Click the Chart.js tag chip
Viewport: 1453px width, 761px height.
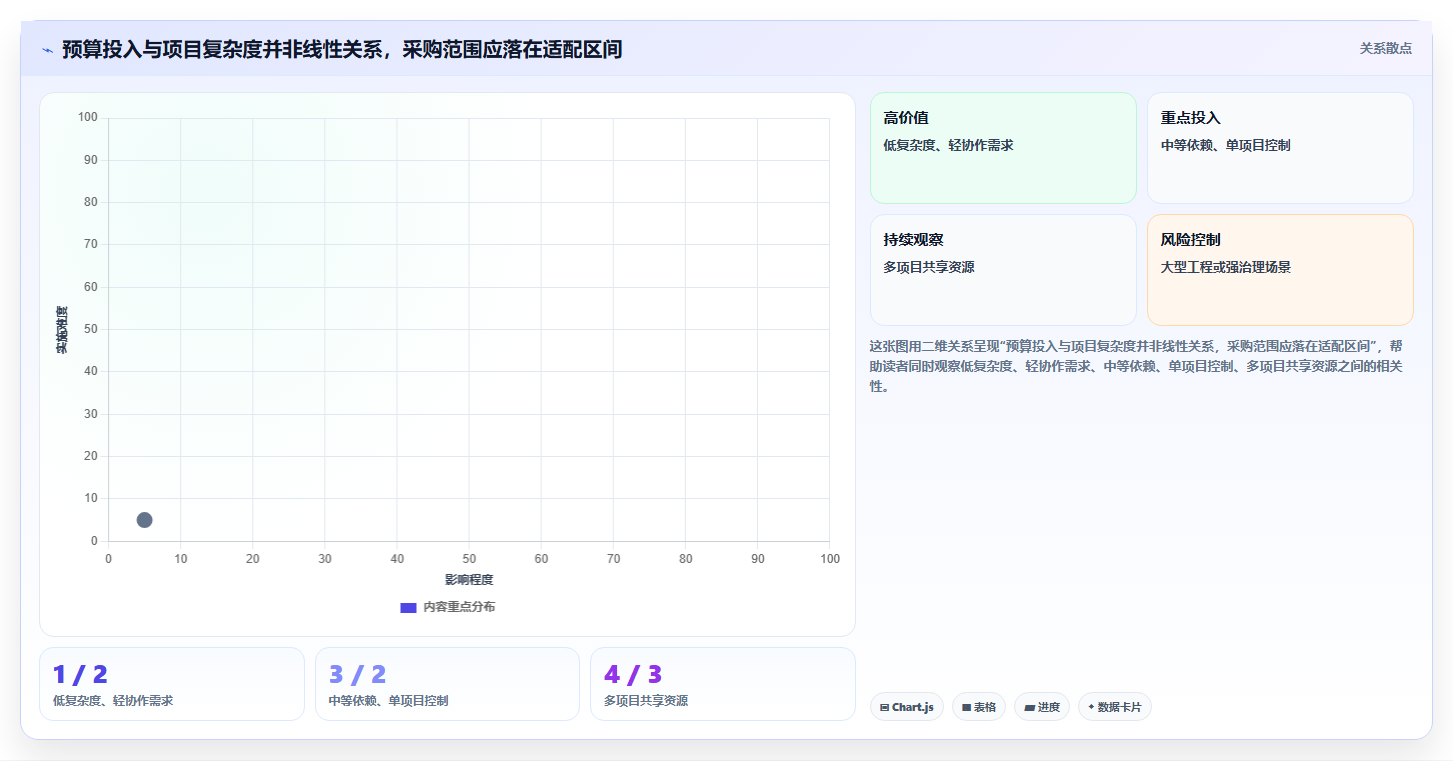pos(907,707)
